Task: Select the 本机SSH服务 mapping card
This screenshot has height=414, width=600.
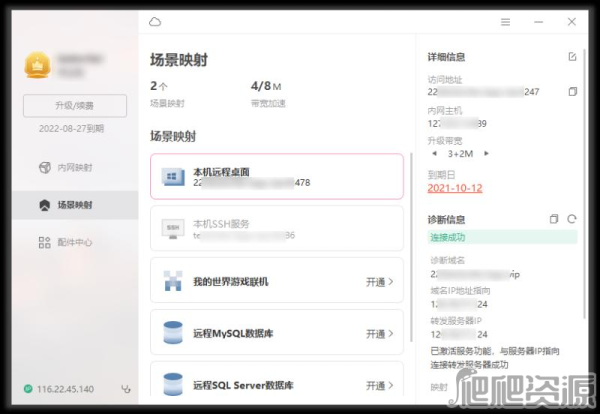Action: pyautogui.click(x=277, y=229)
